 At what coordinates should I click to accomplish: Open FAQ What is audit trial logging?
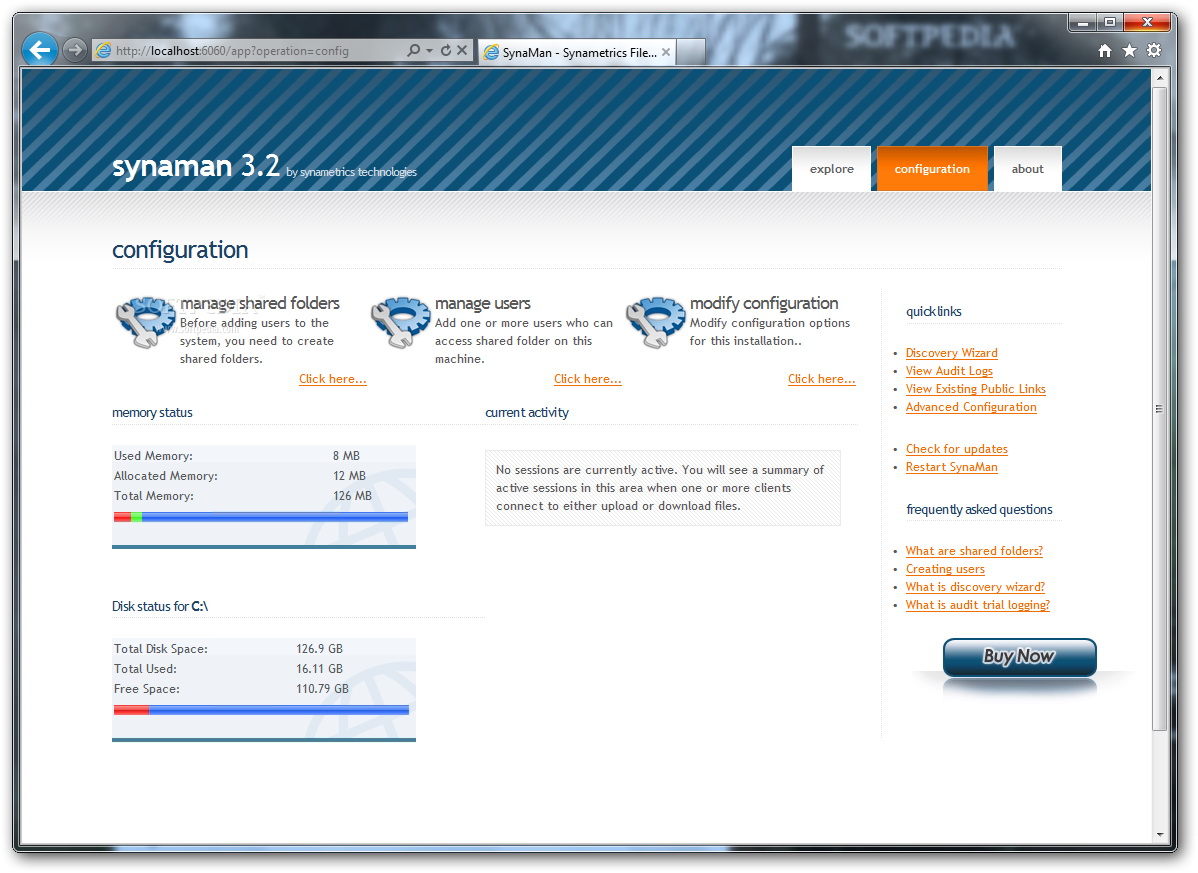point(977,605)
